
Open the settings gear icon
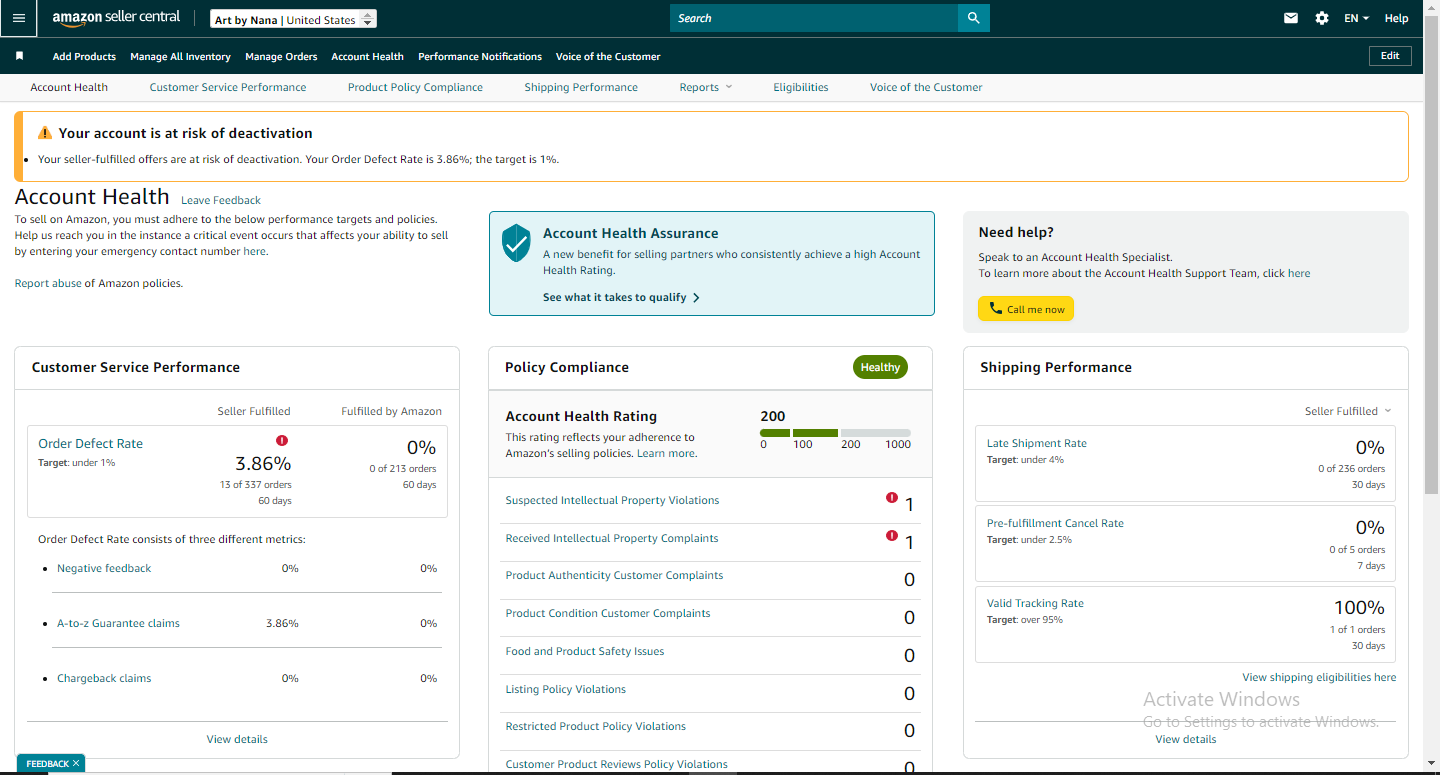coord(1322,18)
